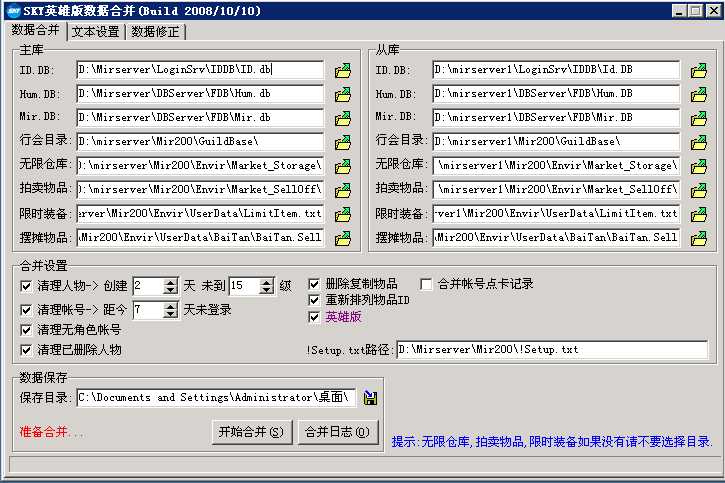Click the !Setup.txt path input field
The image size is (725, 483).
[x=551, y=350]
